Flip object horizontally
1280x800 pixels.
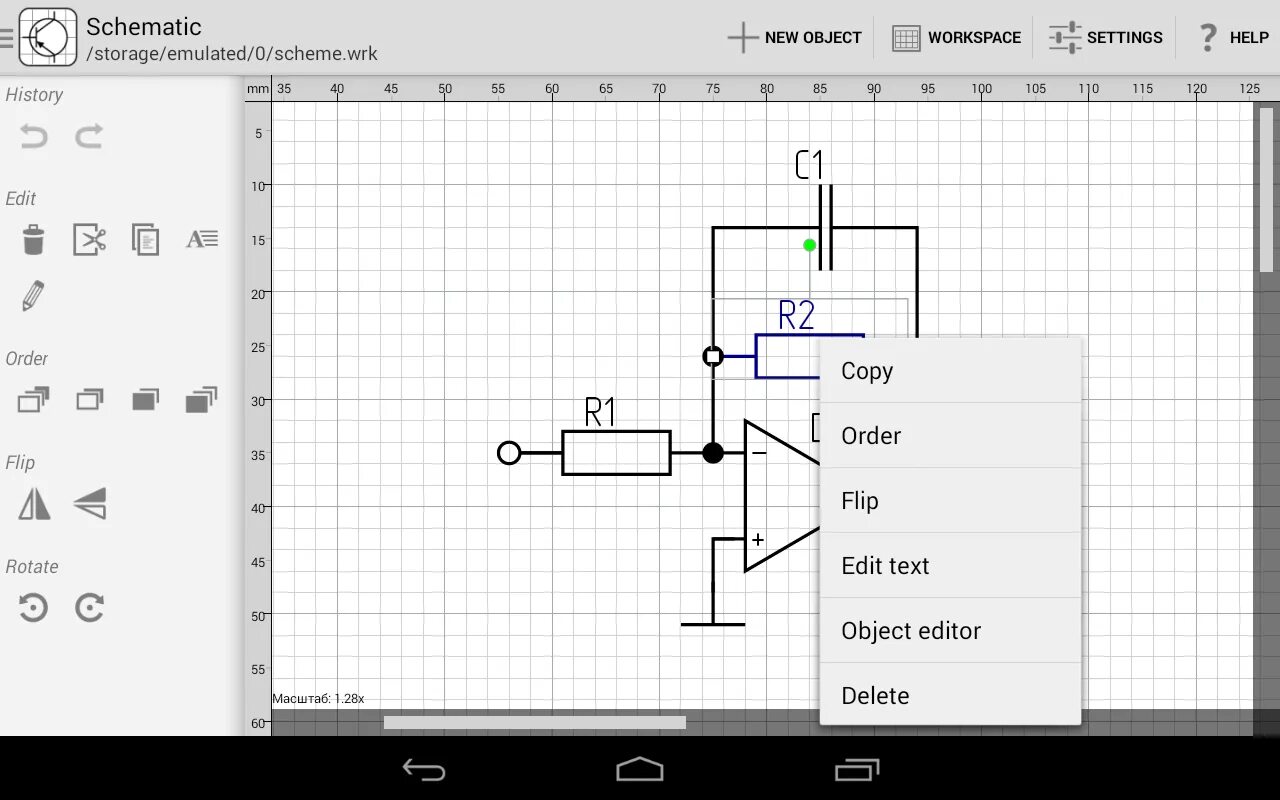pyautogui.click(x=34, y=504)
